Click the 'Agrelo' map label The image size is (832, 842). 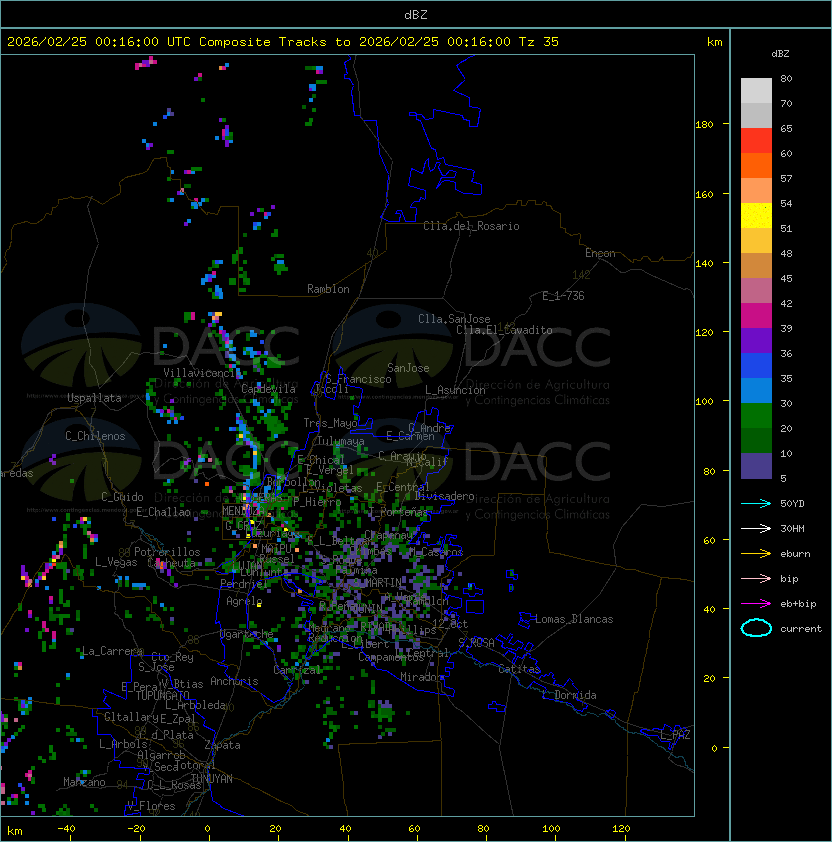(x=244, y=601)
